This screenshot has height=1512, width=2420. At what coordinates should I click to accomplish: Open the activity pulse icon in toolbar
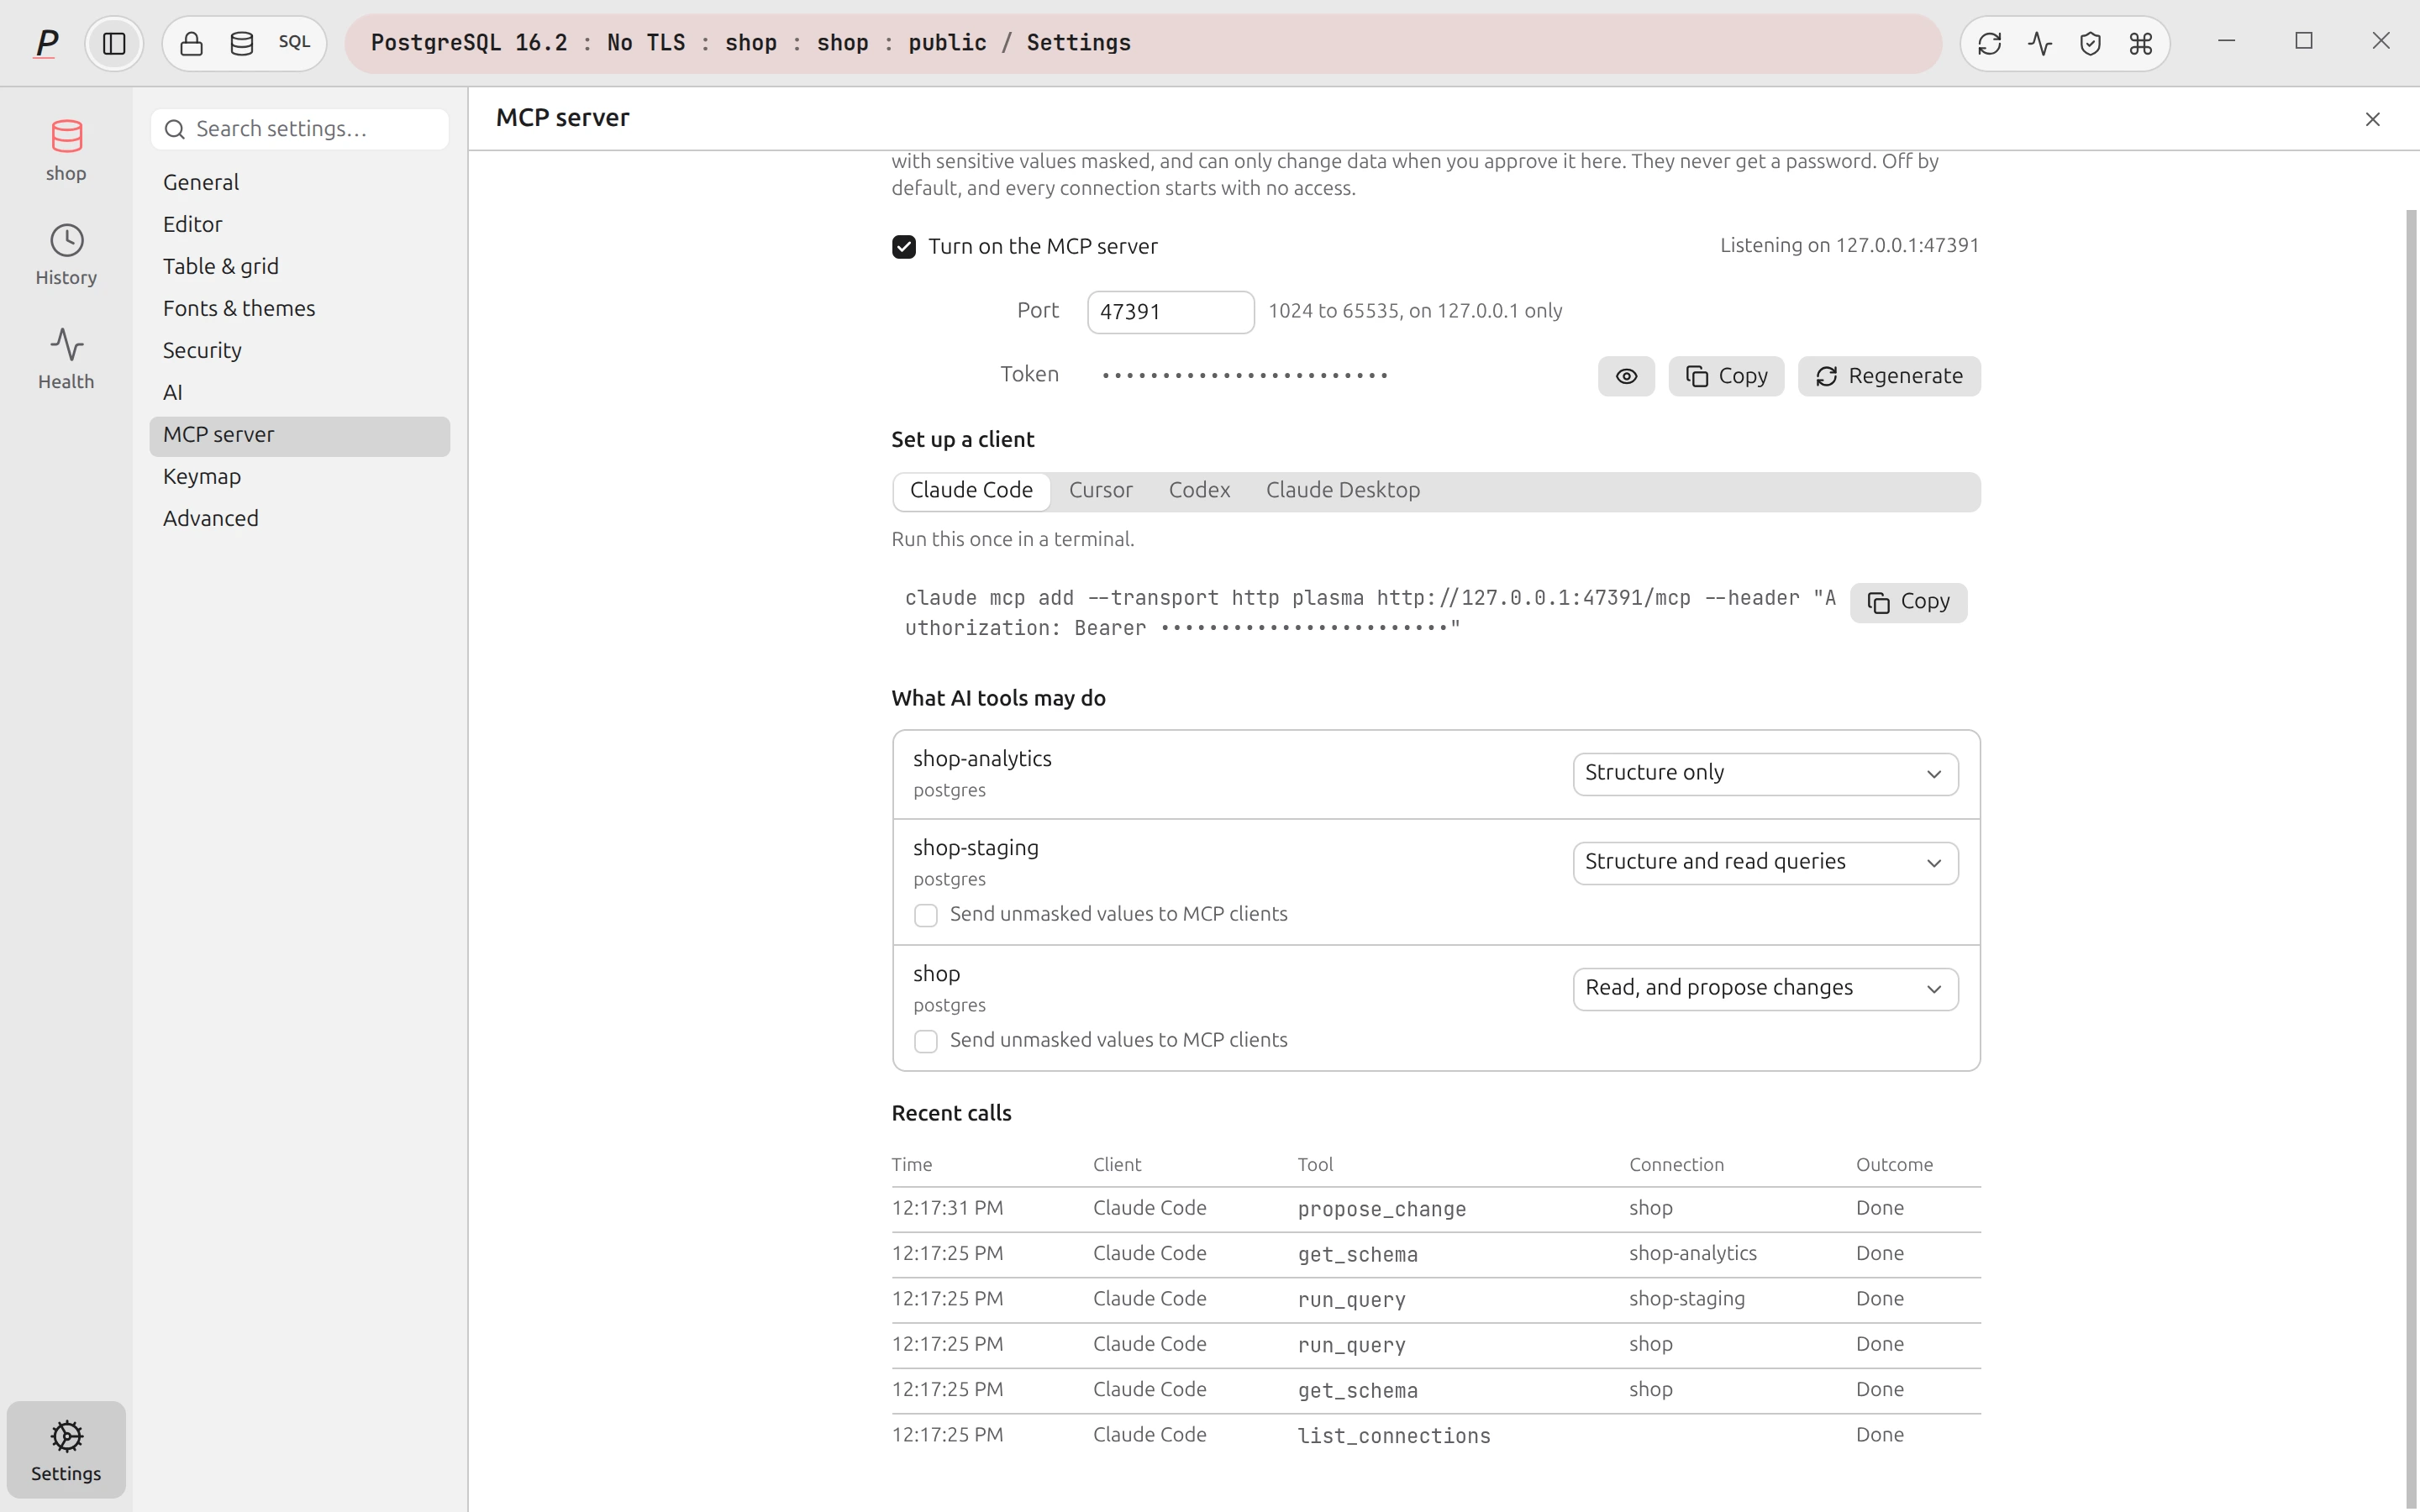[x=2040, y=43]
